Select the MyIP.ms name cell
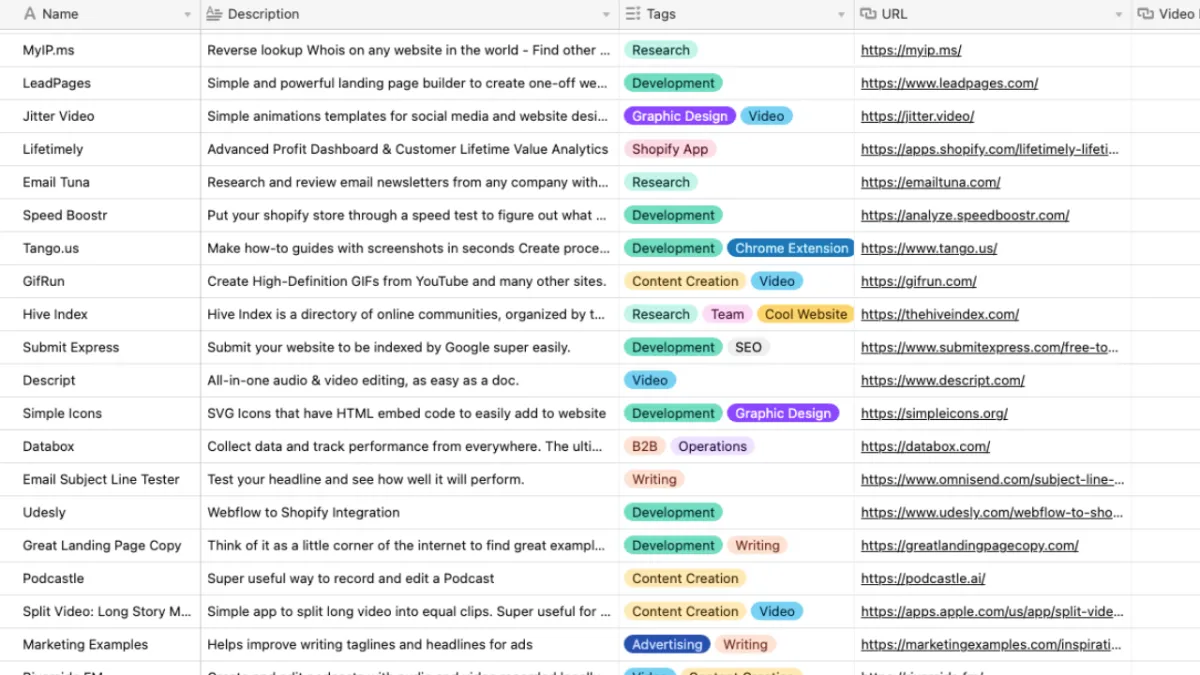Screen dimensions: 1200x675 click(100, 50)
